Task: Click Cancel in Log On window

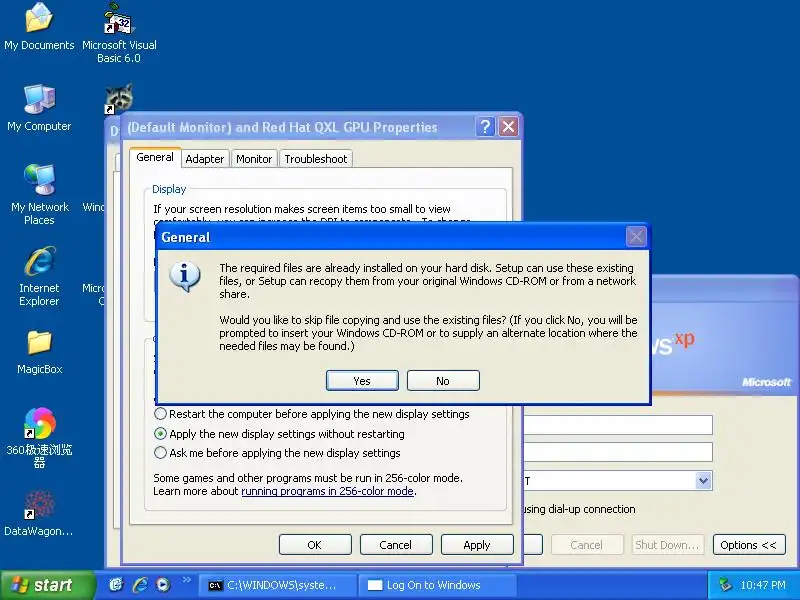Action: [x=587, y=544]
